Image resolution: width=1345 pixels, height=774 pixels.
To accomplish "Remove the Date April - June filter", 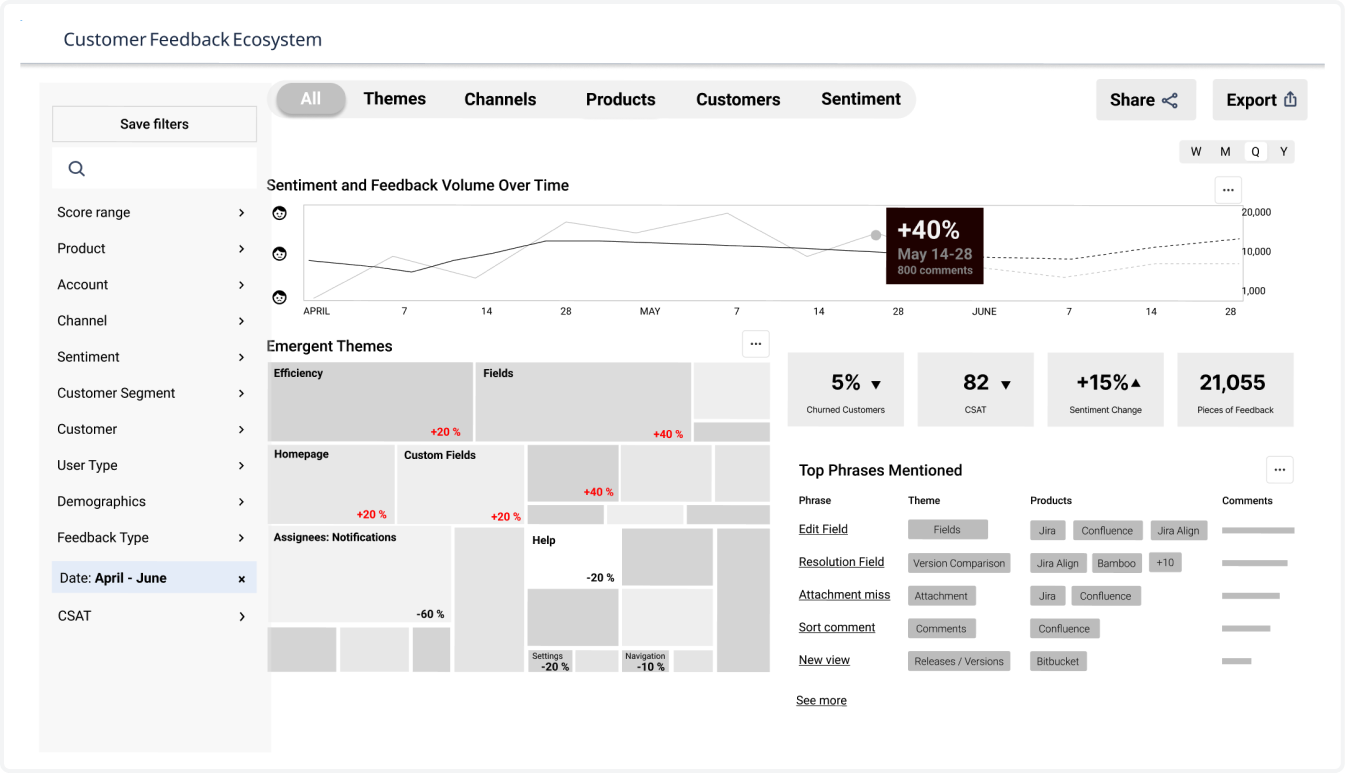I will (241, 579).
